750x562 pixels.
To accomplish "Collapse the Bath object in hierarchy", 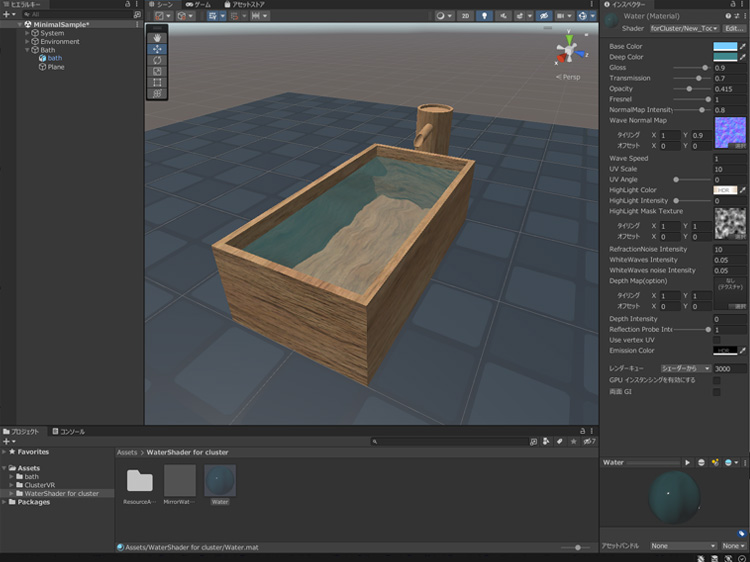I will [x=27, y=50].
